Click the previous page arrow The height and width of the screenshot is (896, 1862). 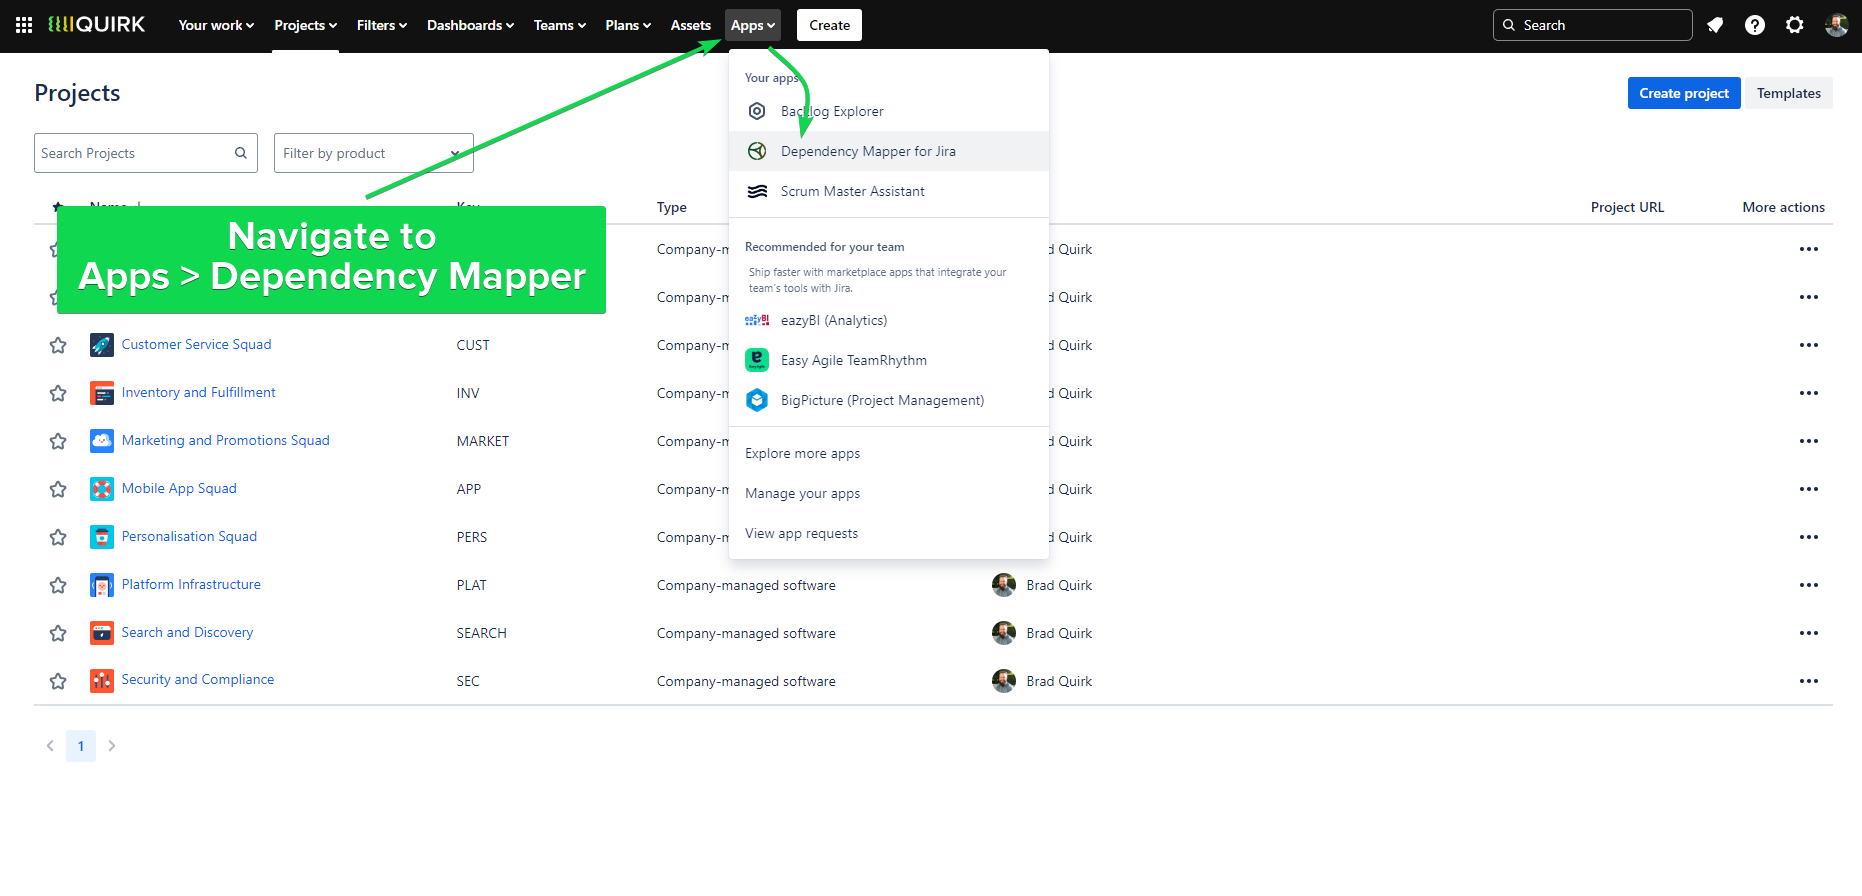[x=50, y=746]
